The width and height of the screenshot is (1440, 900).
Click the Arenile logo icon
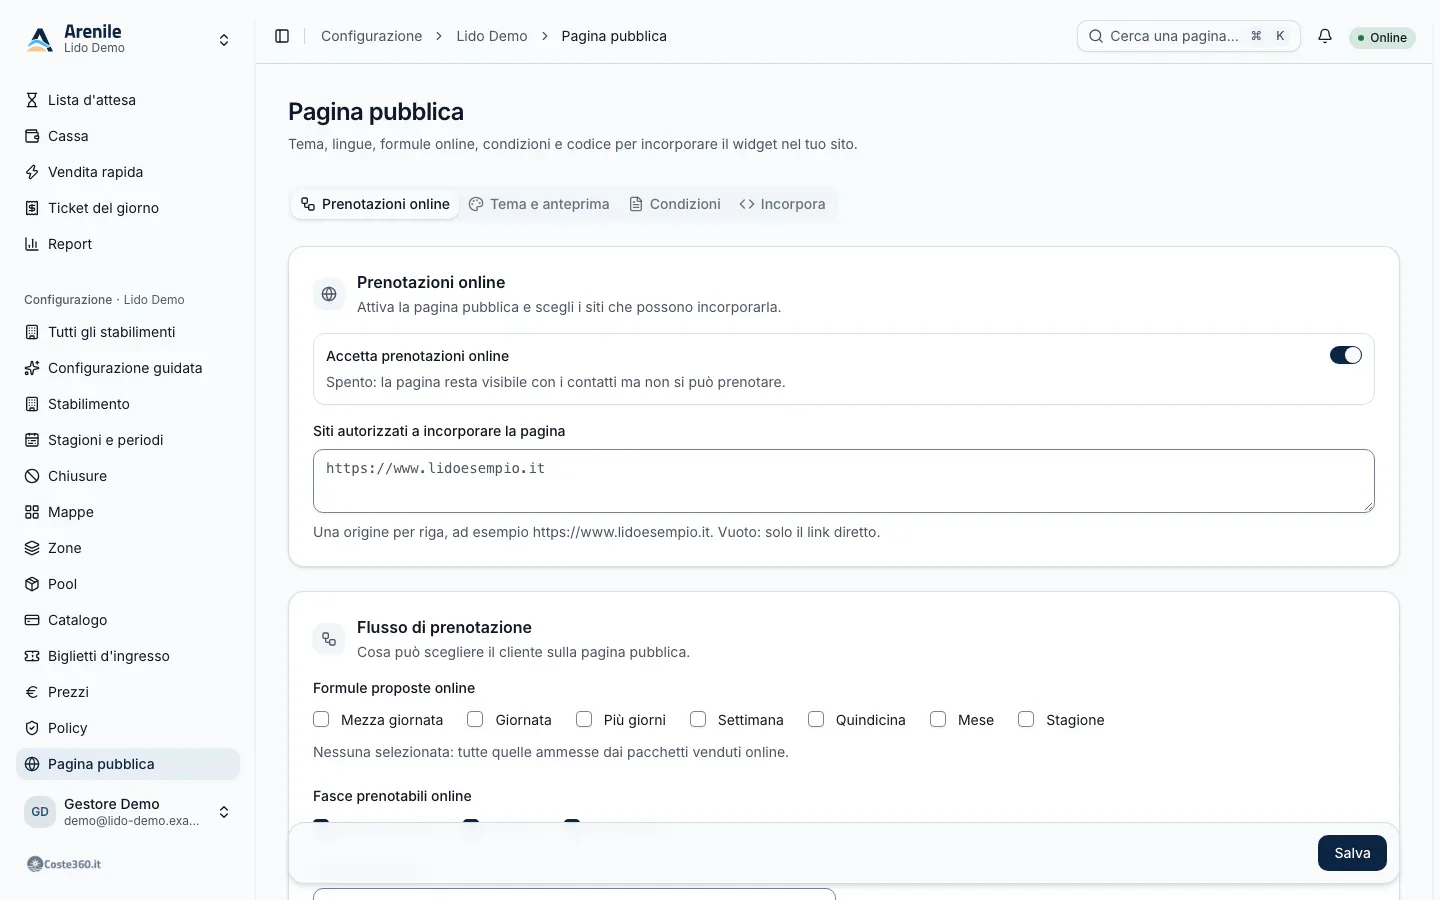click(40, 39)
